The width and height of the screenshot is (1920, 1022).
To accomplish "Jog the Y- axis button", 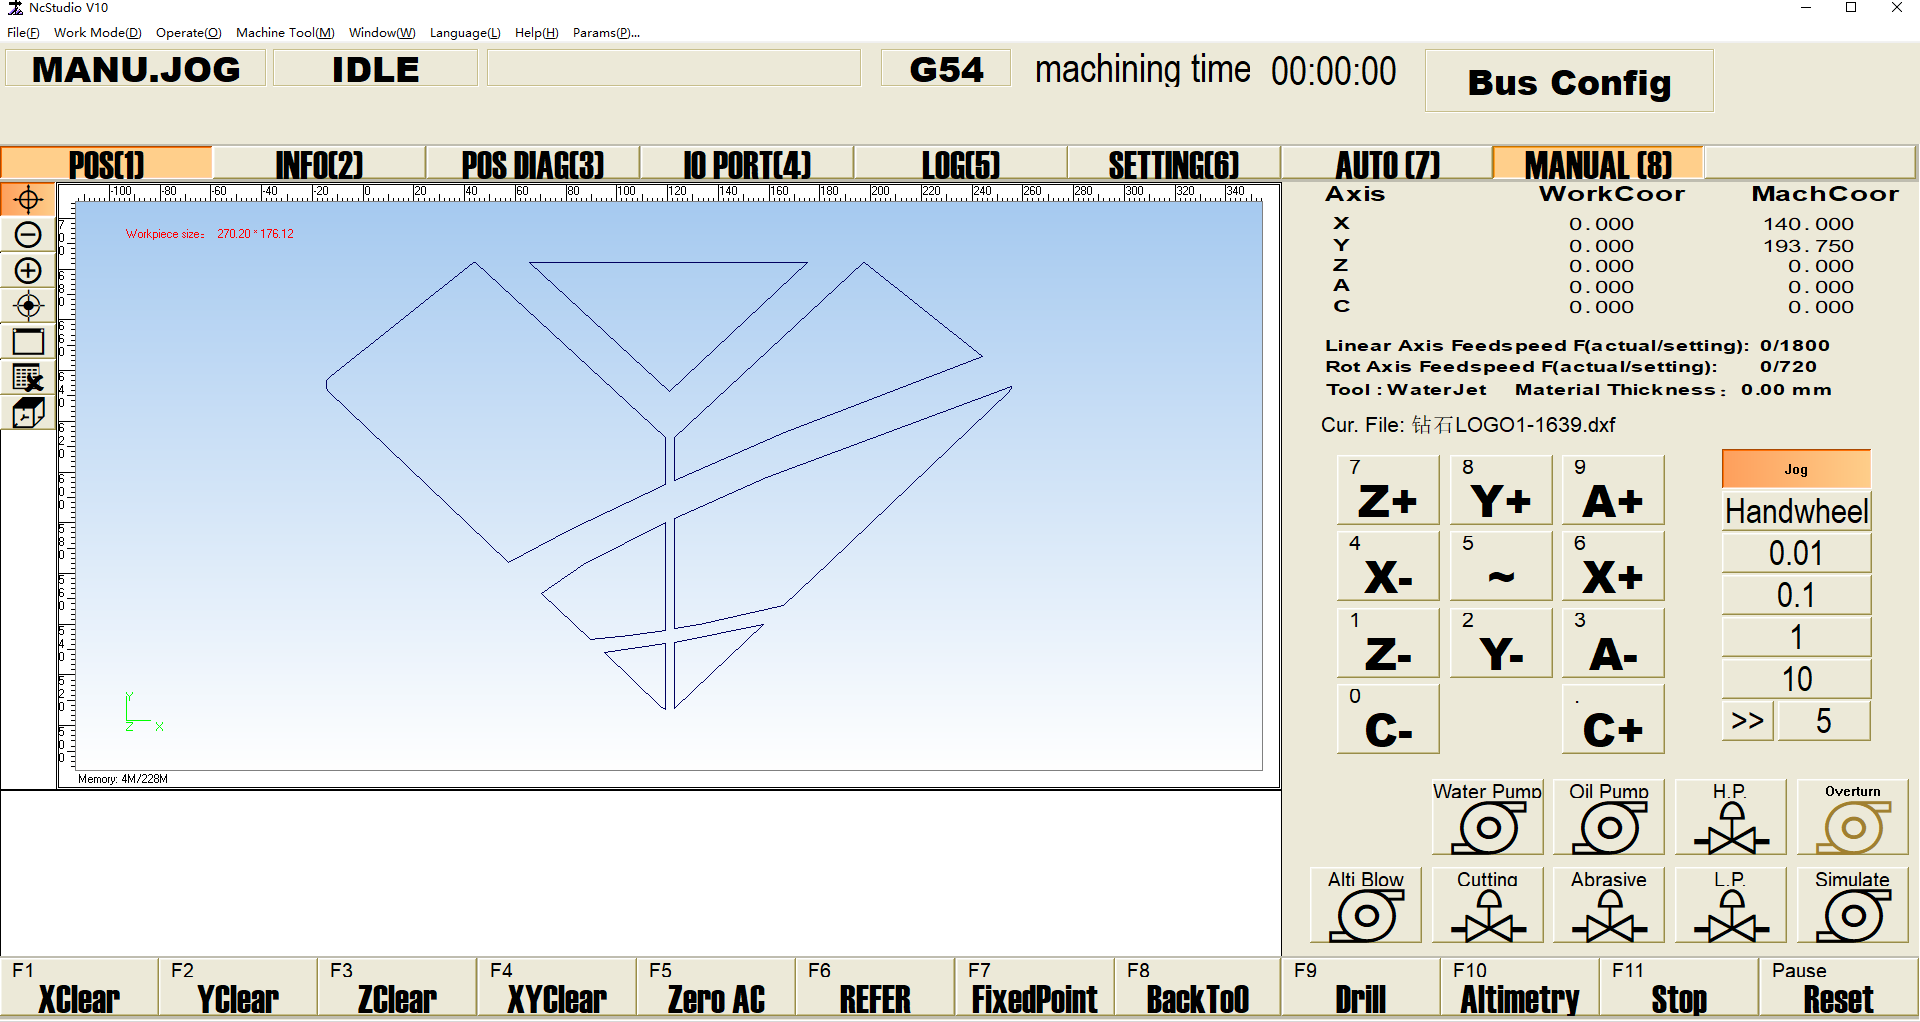I will [x=1501, y=643].
